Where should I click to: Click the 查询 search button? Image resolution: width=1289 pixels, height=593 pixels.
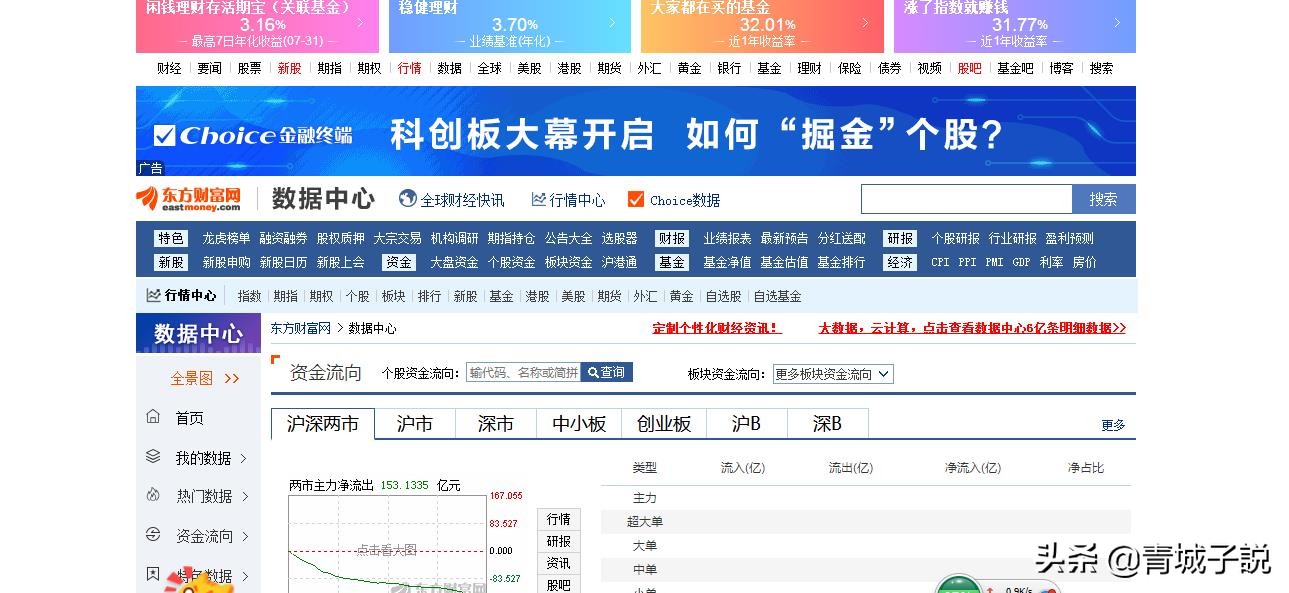(607, 371)
